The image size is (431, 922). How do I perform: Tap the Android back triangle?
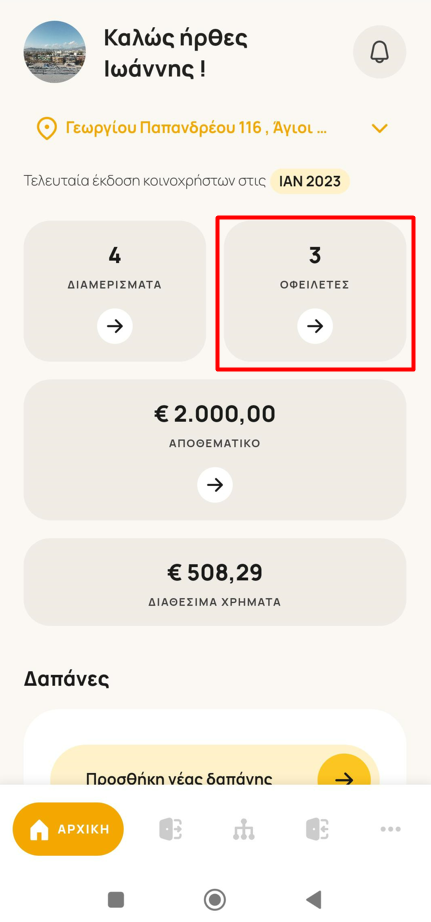point(314,899)
